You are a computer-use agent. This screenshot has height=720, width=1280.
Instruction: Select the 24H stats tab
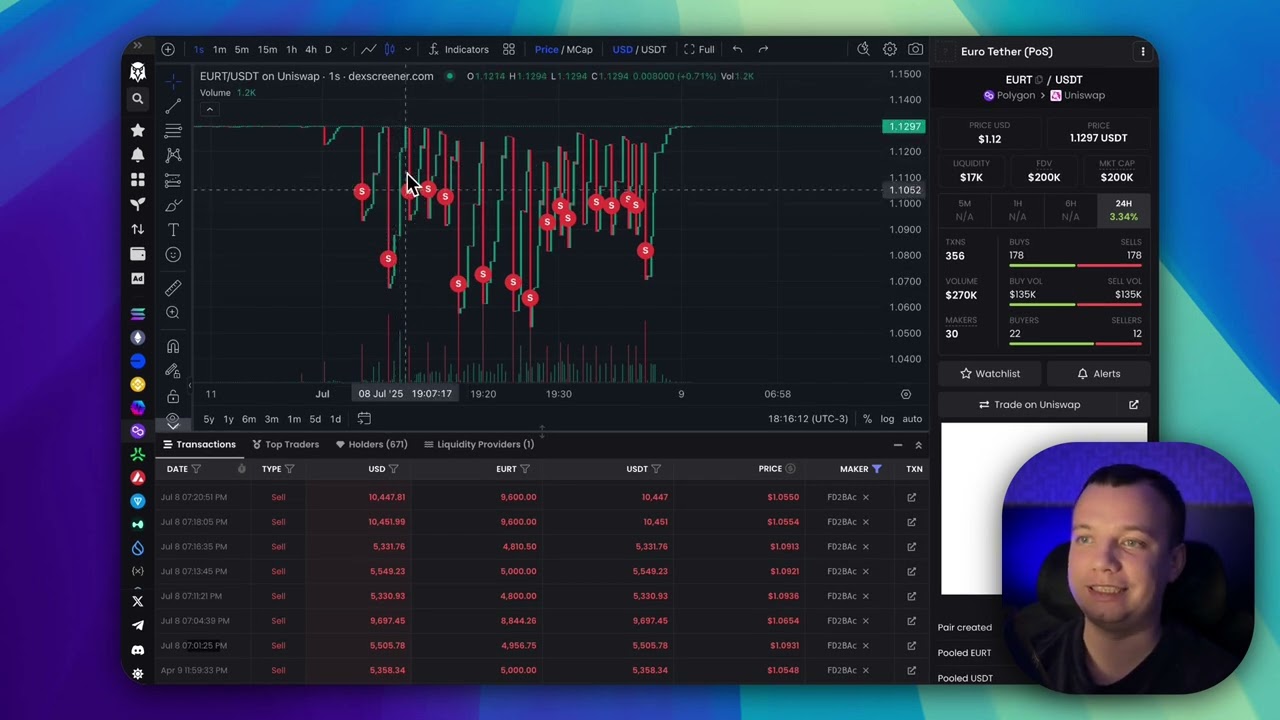pos(1123,210)
